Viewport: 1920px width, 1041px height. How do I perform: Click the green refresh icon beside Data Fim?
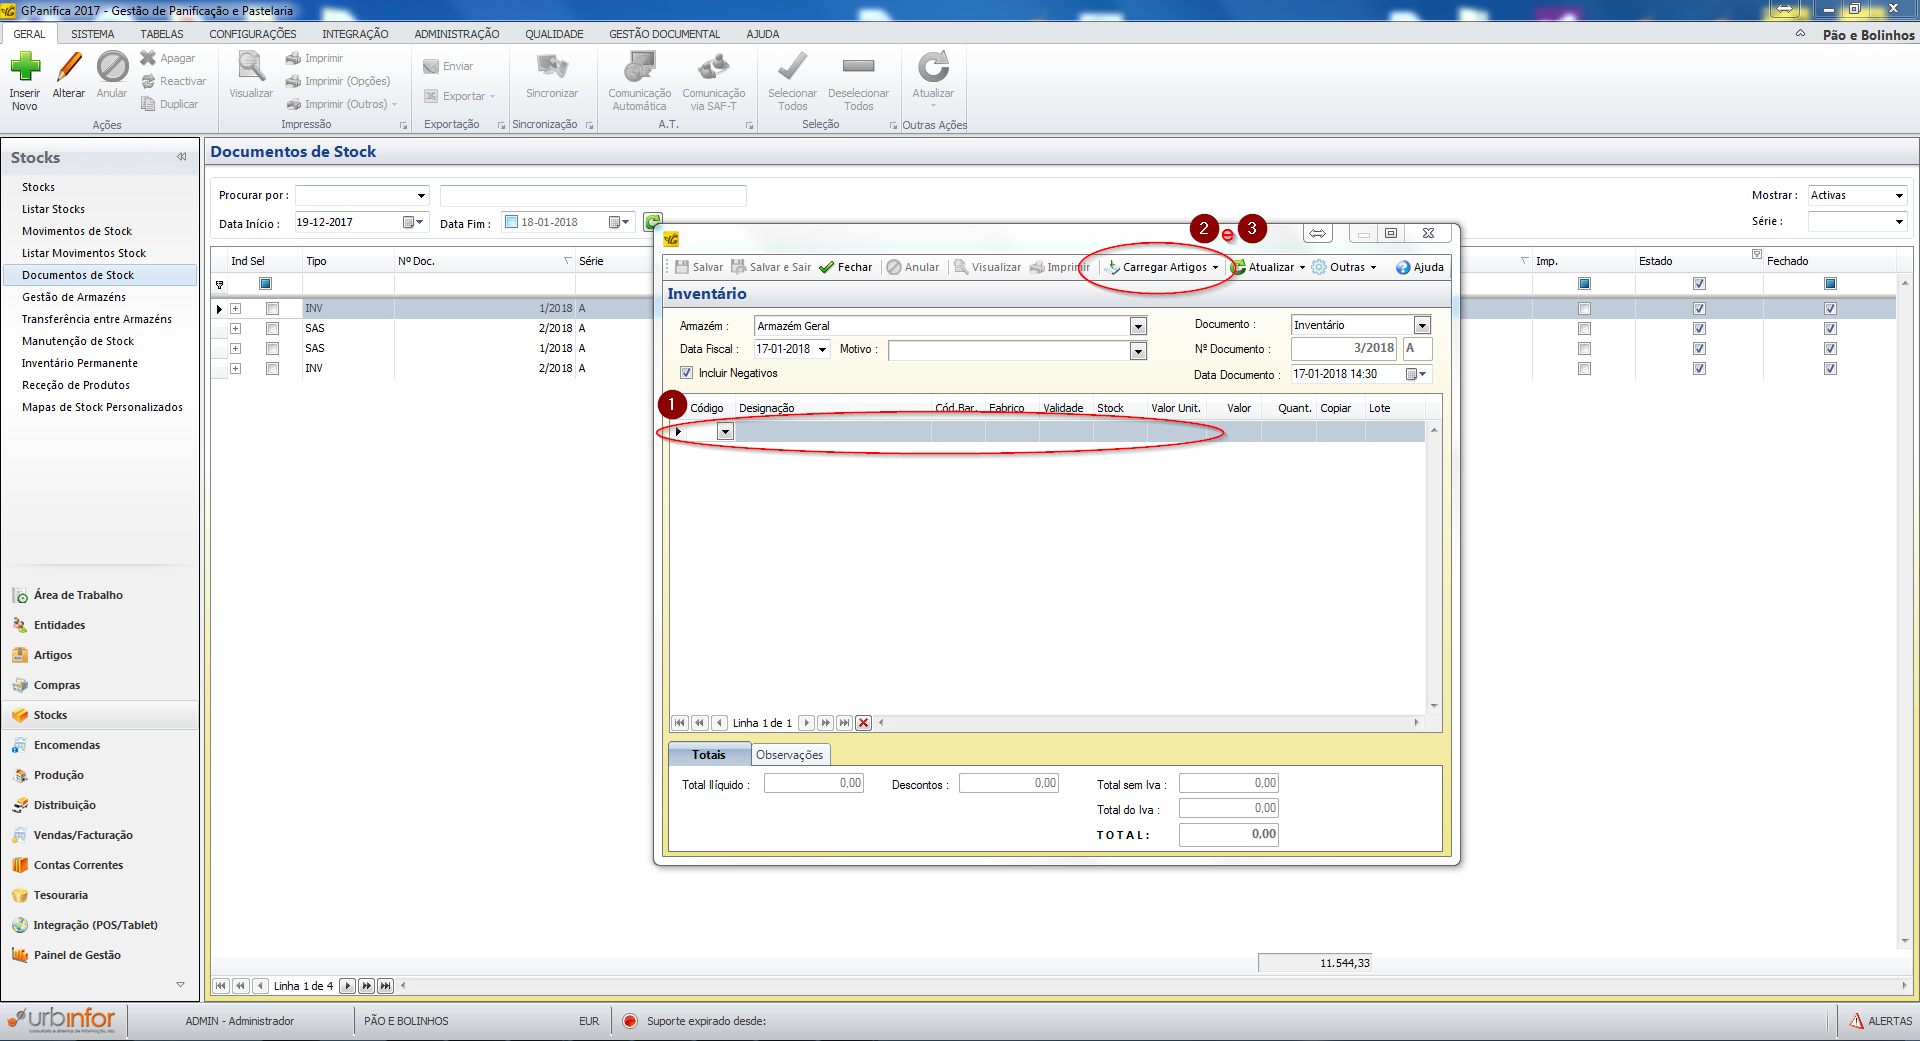click(652, 222)
